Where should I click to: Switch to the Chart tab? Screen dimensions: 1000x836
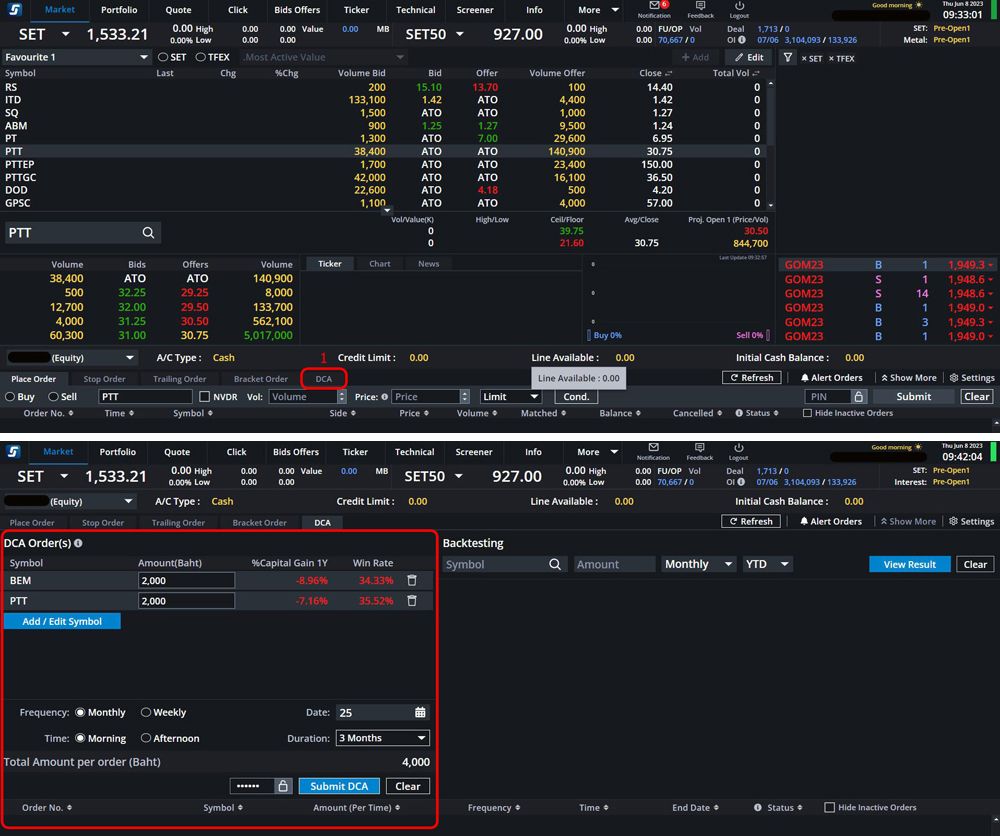coord(379,263)
